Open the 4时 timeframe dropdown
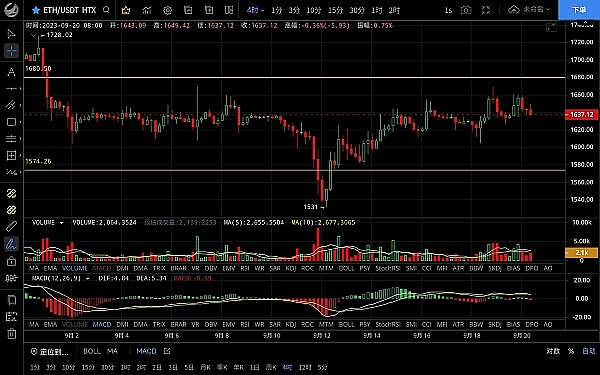The height and width of the screenshot is (375, 600). (x=255, y=10)
